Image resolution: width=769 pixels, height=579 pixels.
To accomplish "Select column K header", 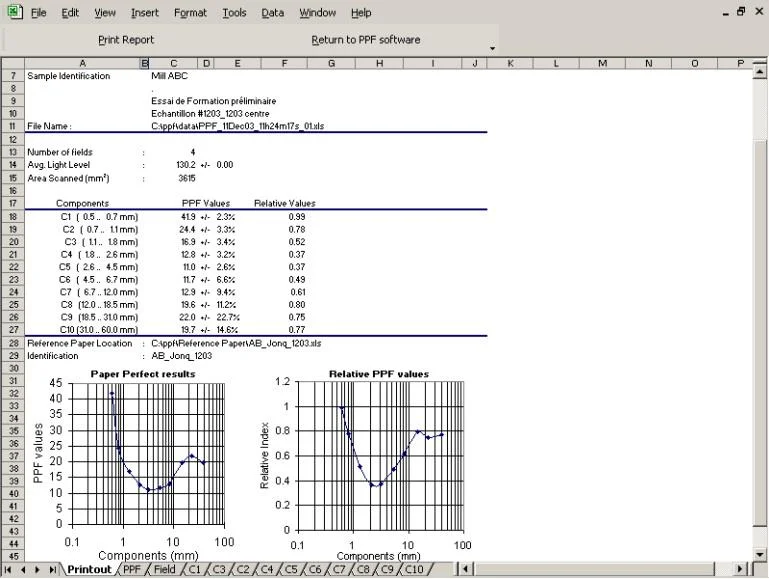I will click(510, 63).
